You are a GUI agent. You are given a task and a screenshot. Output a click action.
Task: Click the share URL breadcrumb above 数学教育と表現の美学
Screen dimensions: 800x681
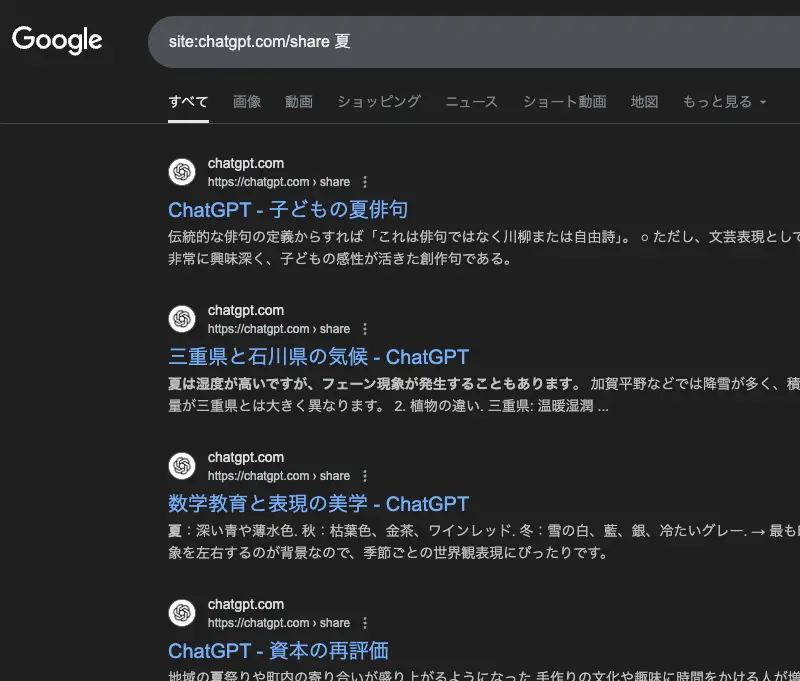(279, 476)
